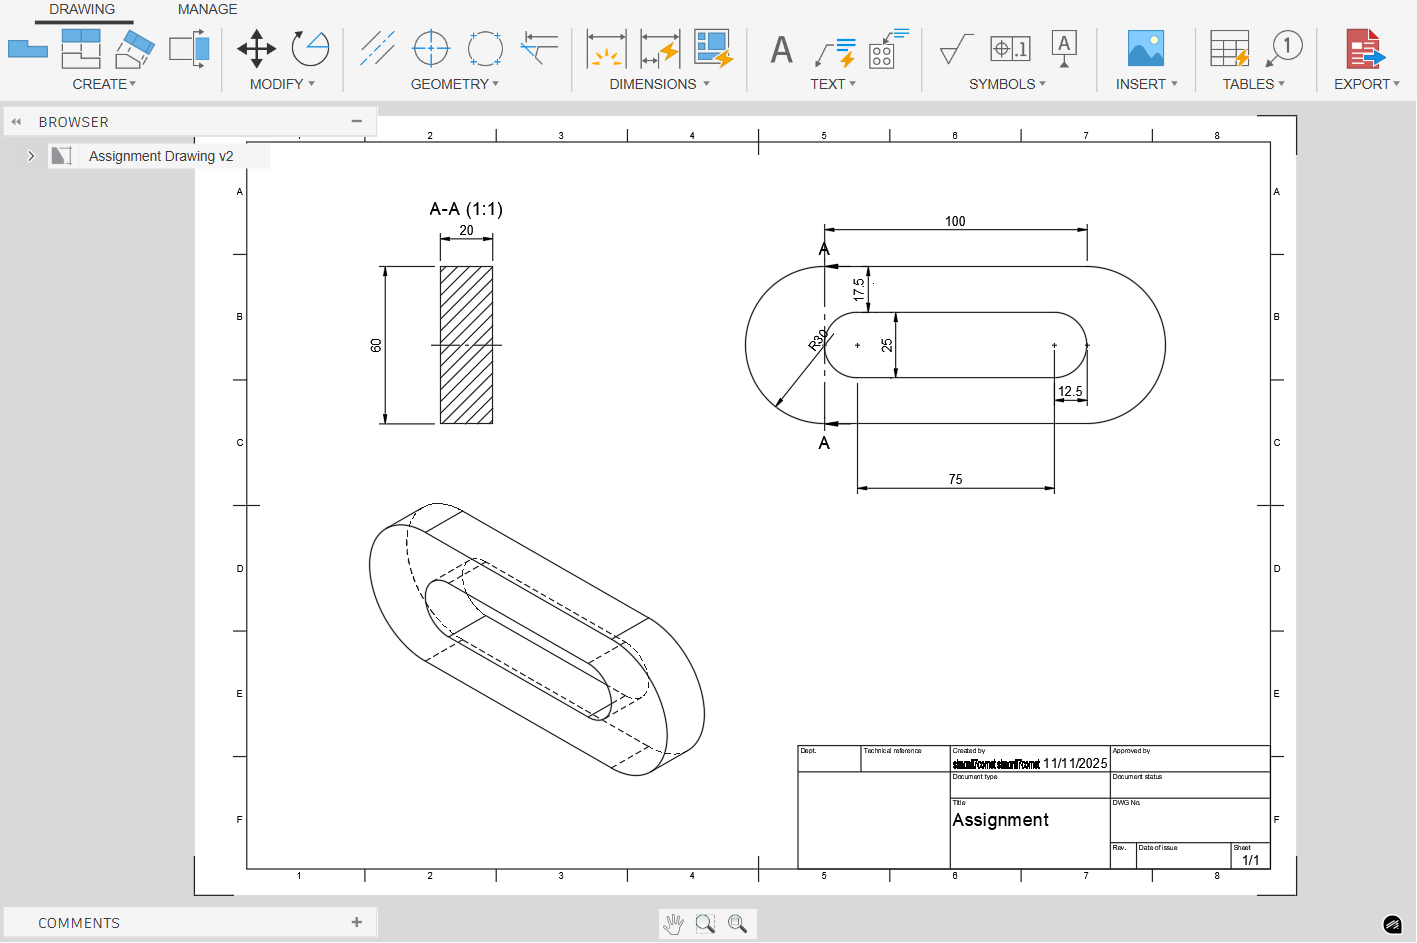Click the Zoom Fit tool
This screenshot has height=943, width=1417.
click(x=738, y=924)
